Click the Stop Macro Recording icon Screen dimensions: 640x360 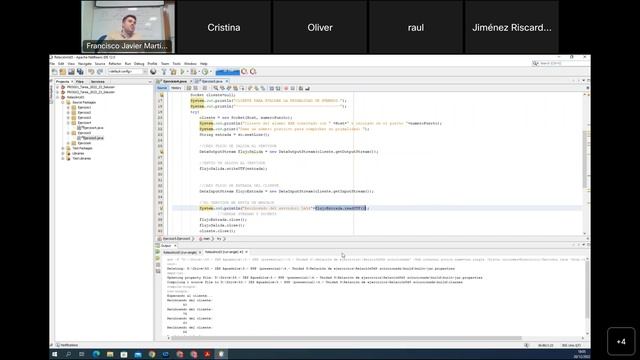(x=292, y=88)
